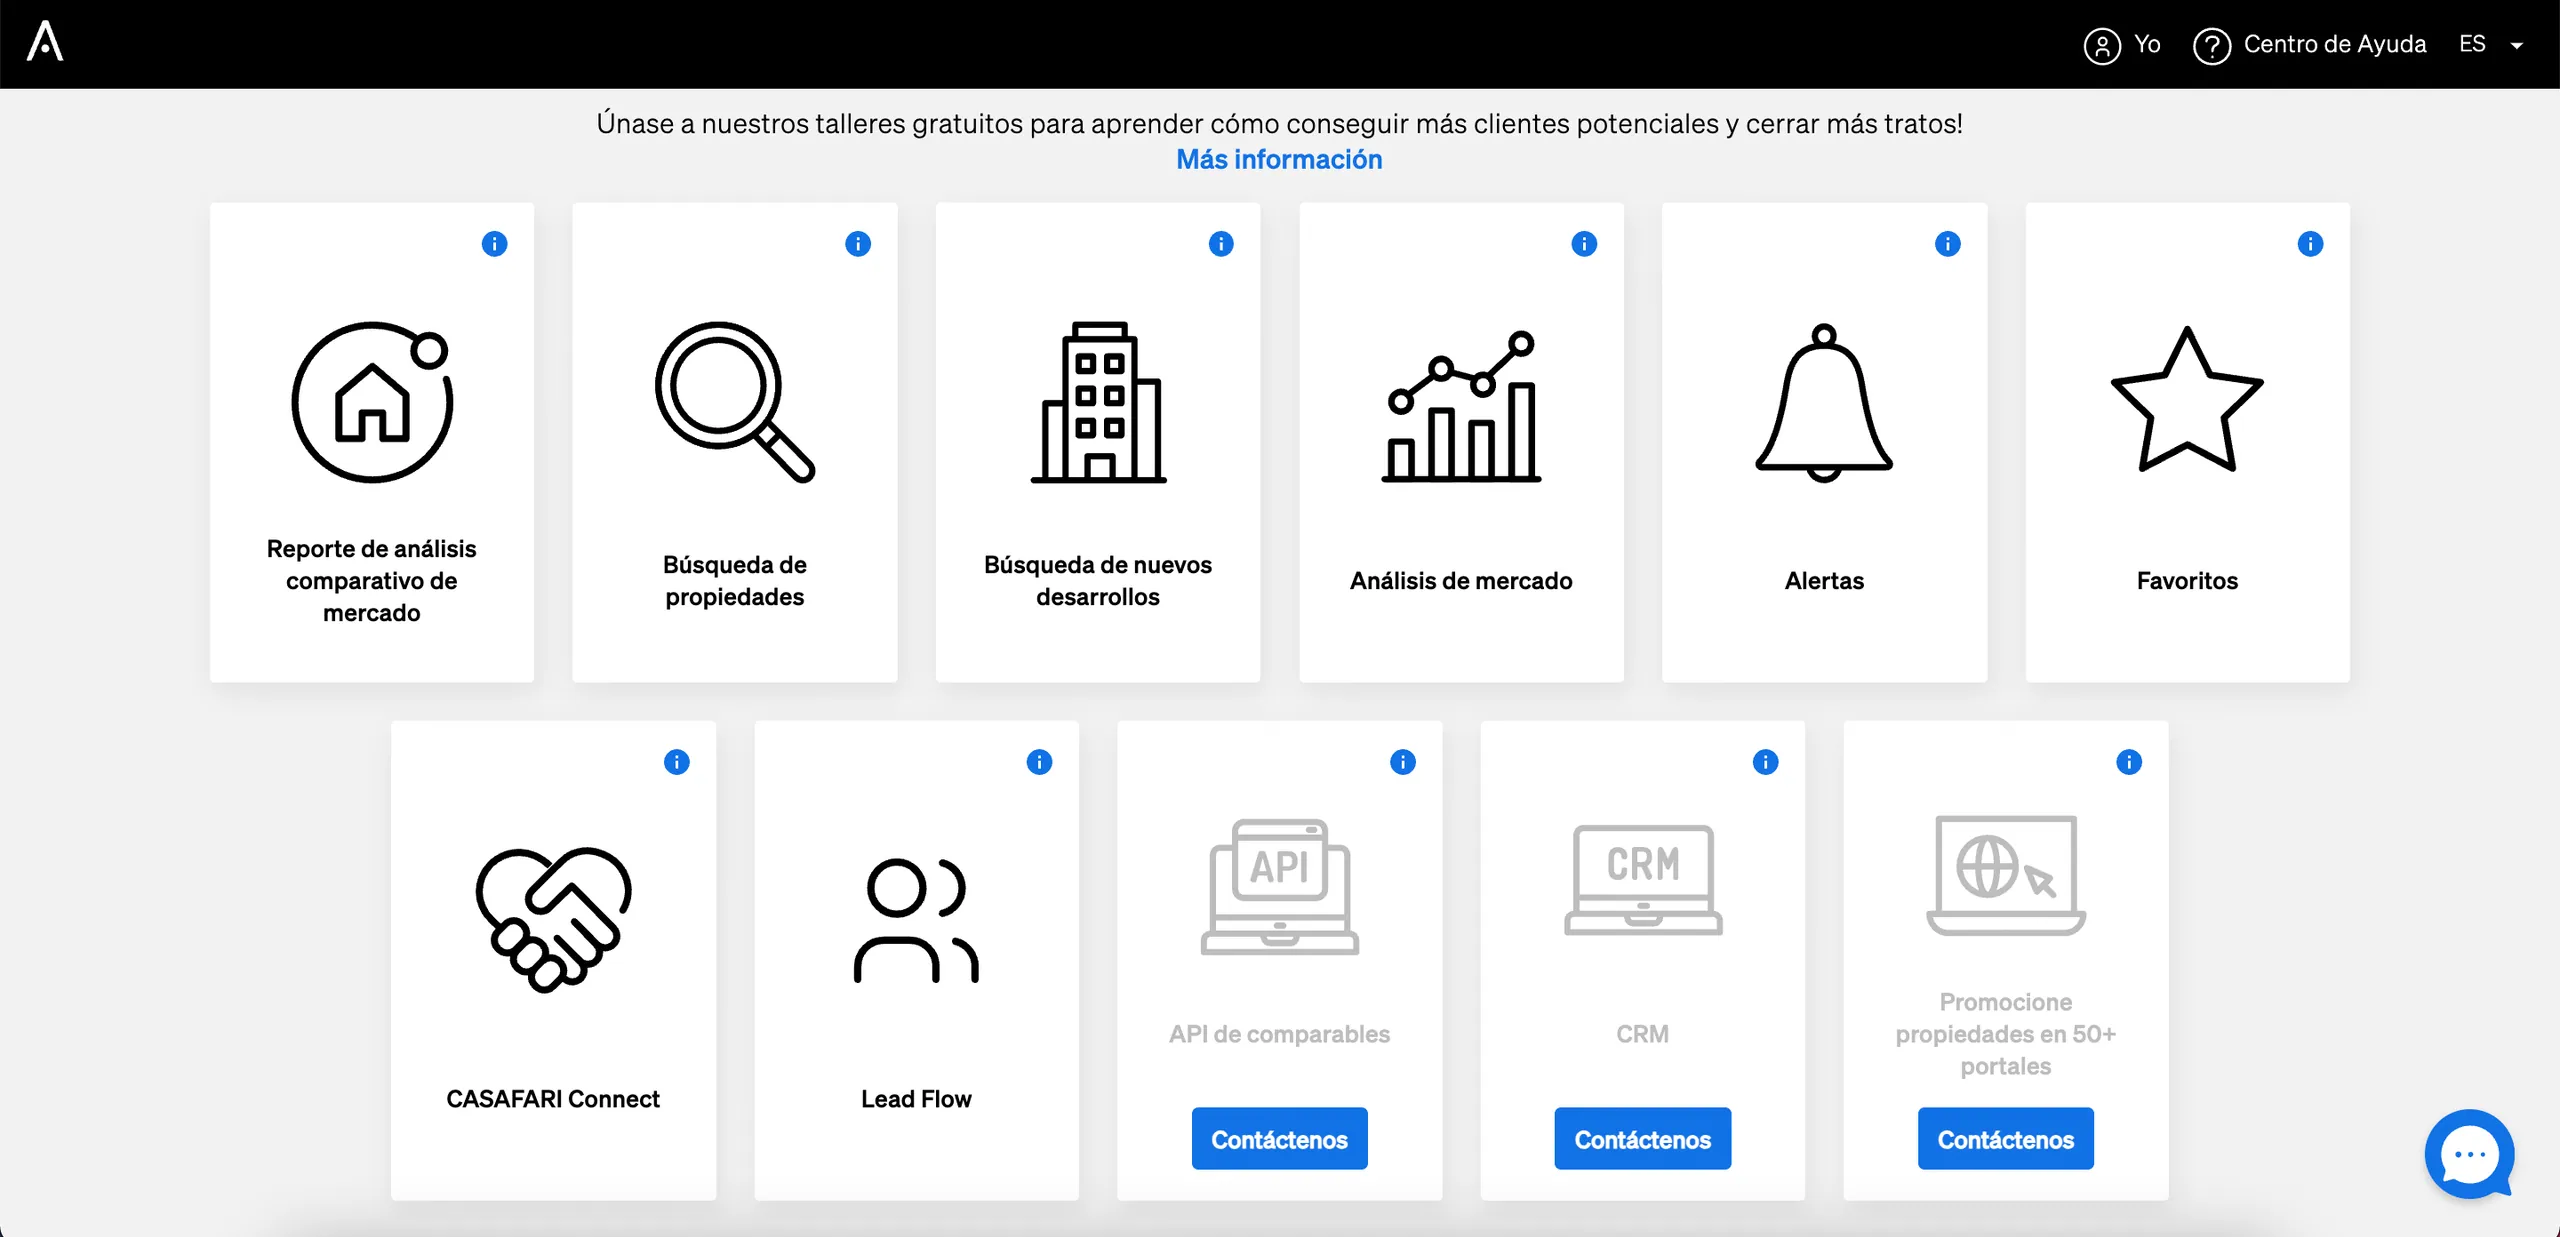The height and width of the screenshot is (1237, 2560).
Task: Open Búsqueda de nuevos desarrollos building icon
Action: (x=1098, y=402)
